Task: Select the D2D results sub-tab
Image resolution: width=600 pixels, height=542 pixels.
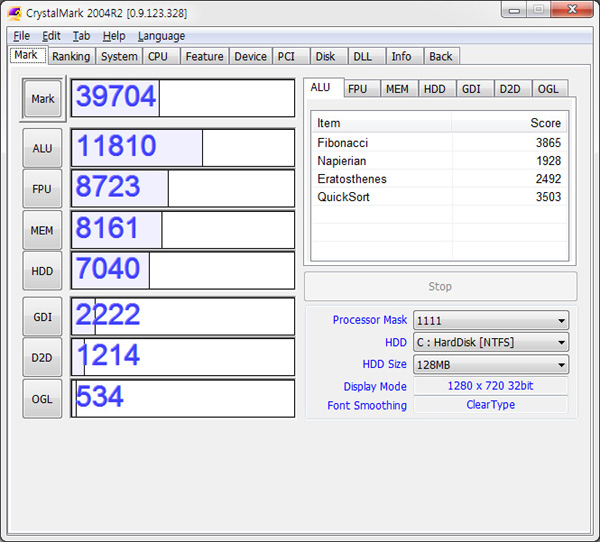Action: 513,89
